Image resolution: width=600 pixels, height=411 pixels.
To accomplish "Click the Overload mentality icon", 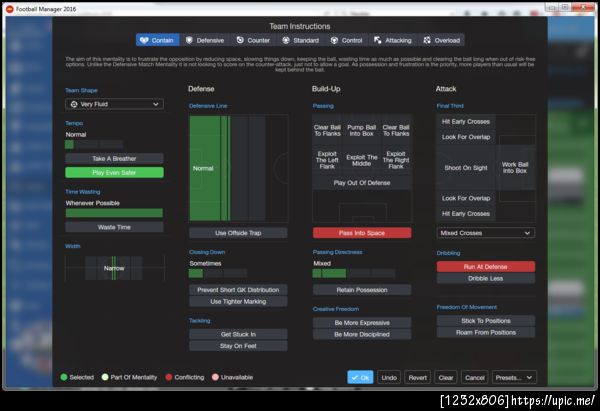I will coord(427,40).
